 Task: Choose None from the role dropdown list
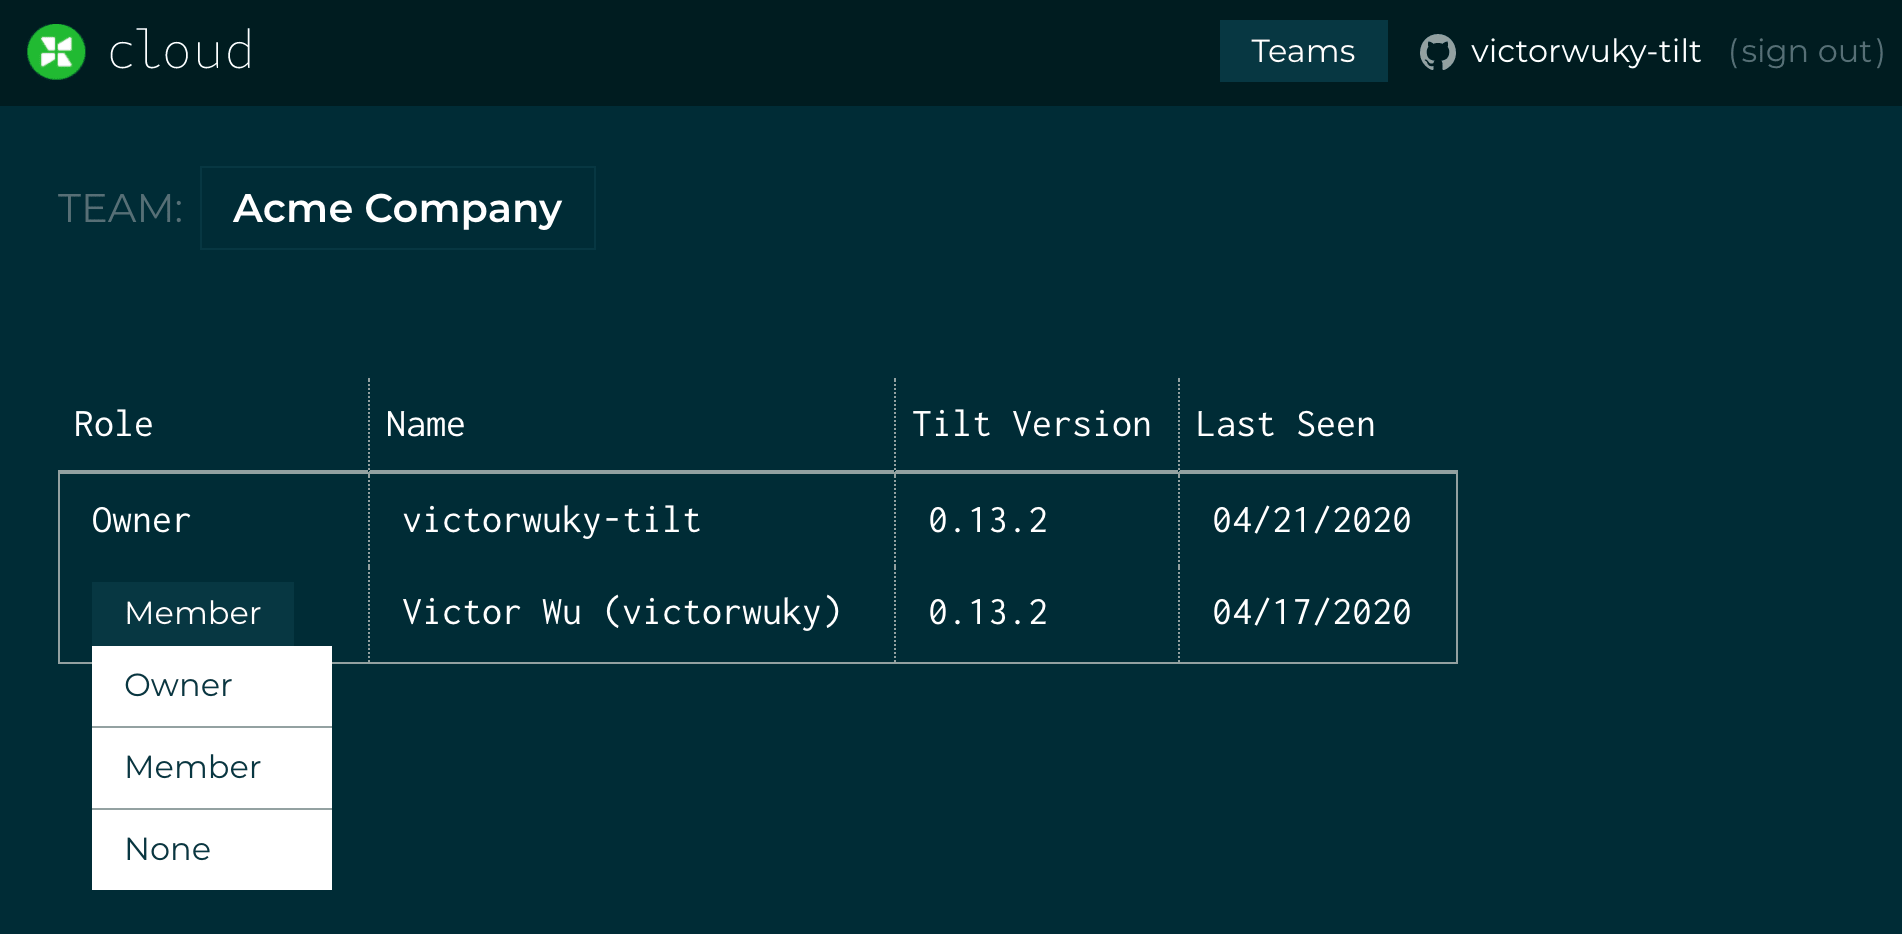[x=212, y=850]
